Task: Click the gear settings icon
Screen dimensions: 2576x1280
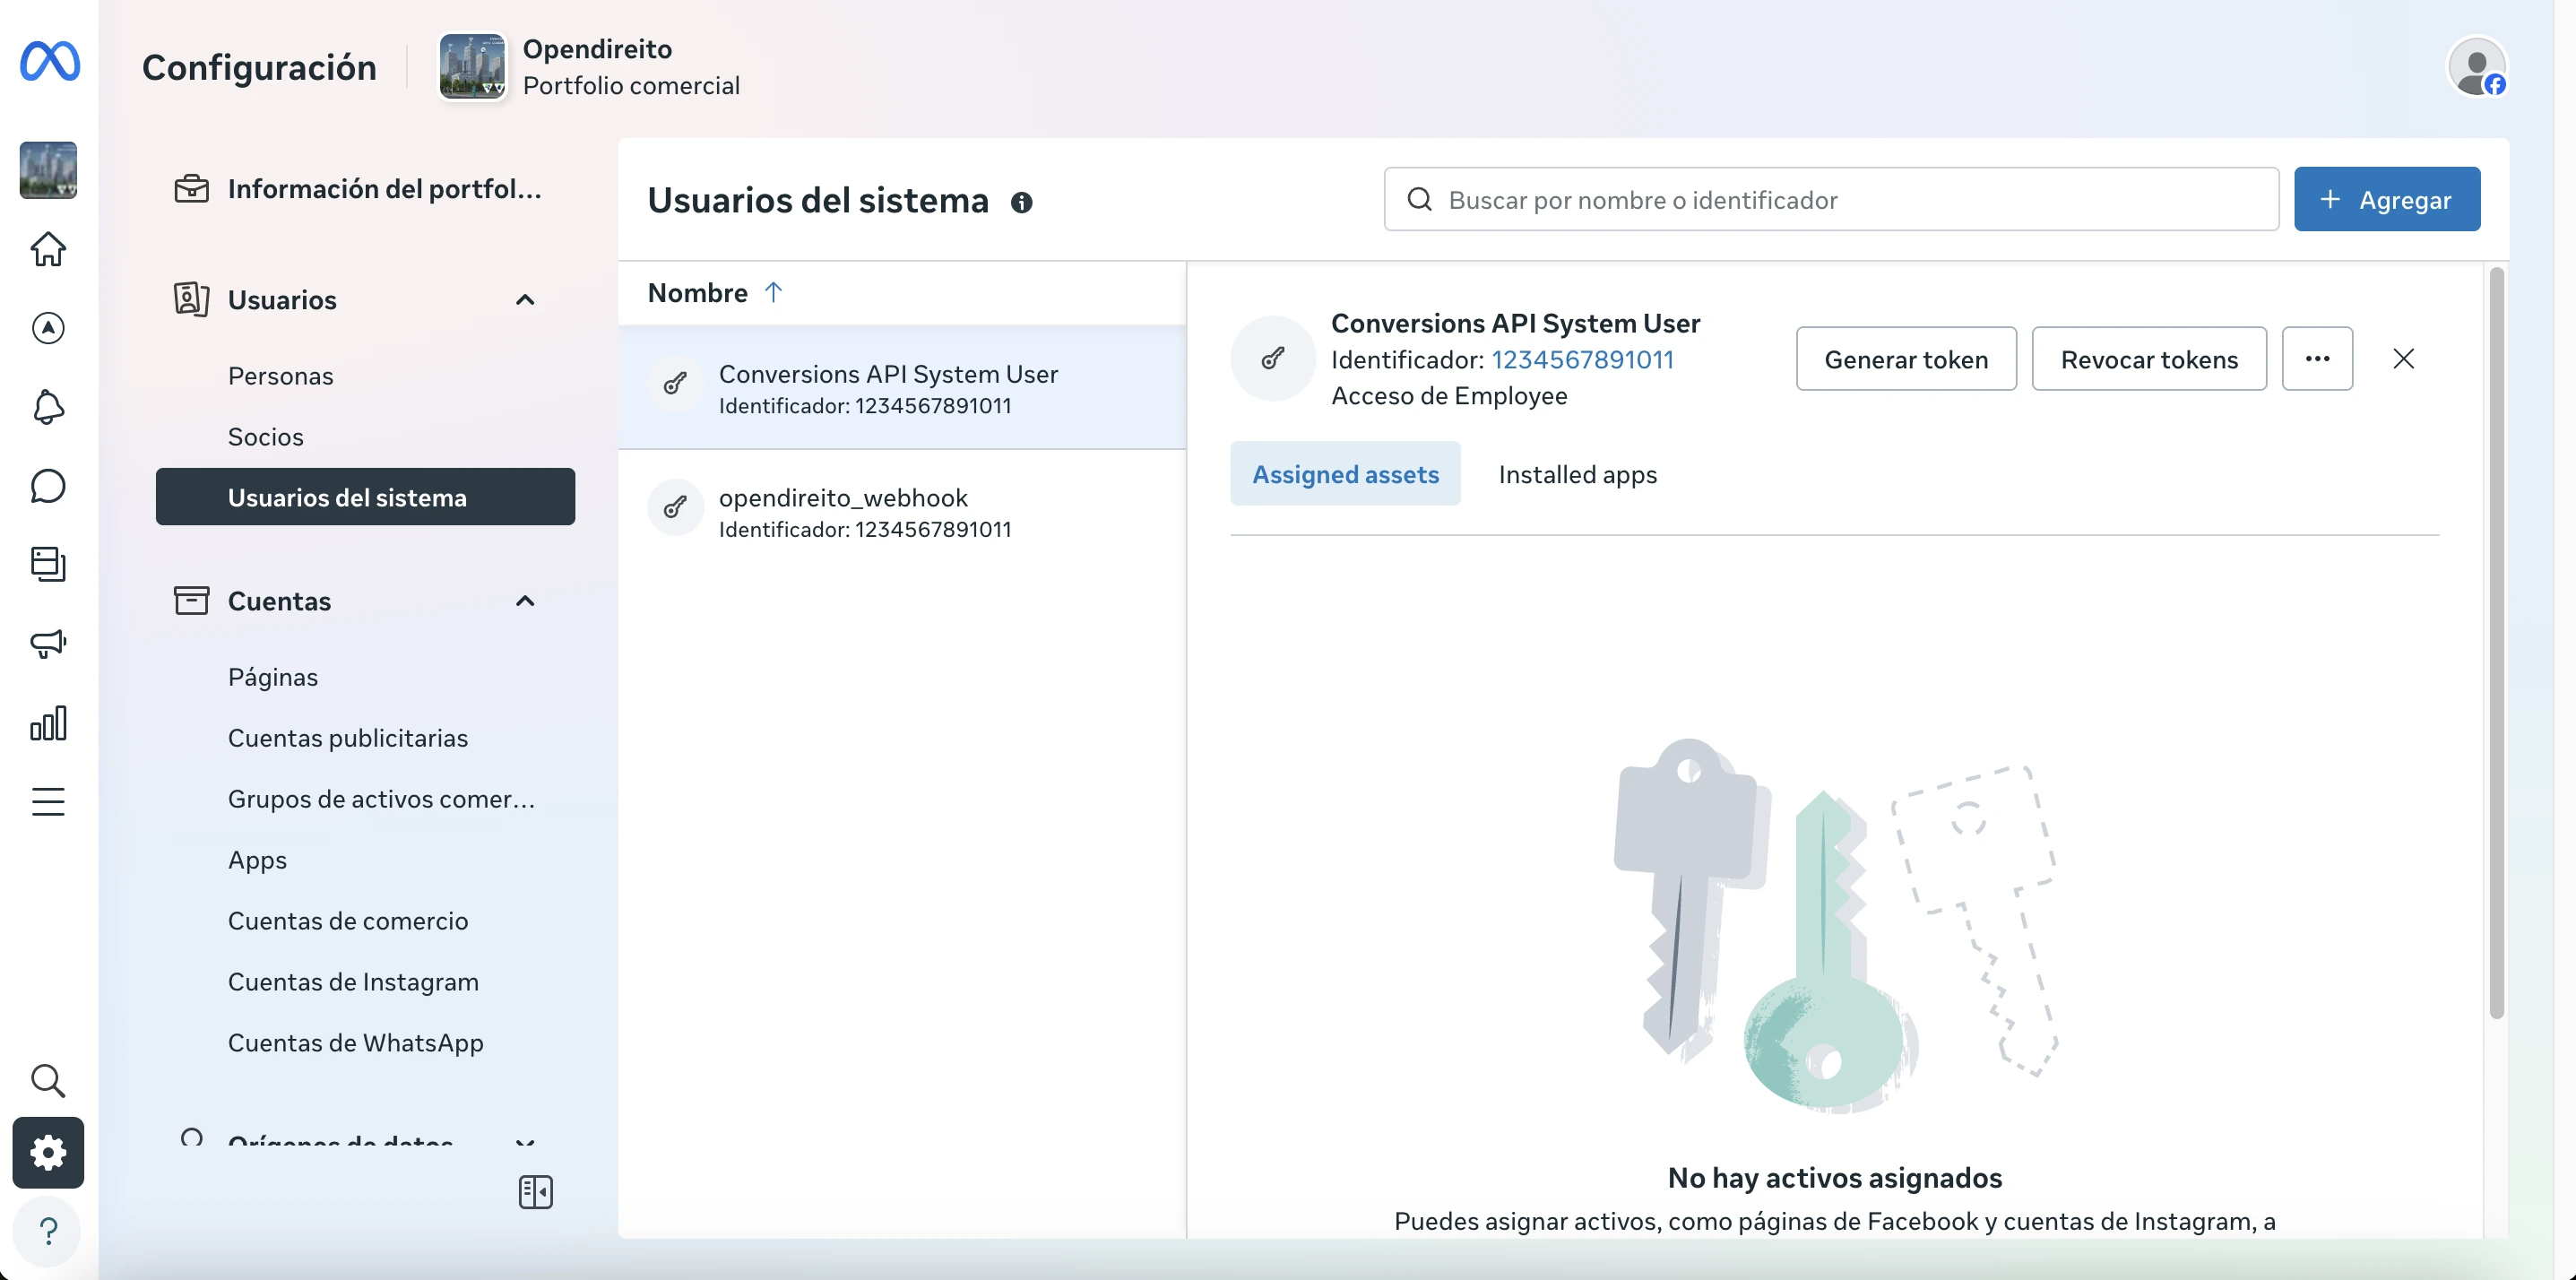Action: pos(48,1153)
